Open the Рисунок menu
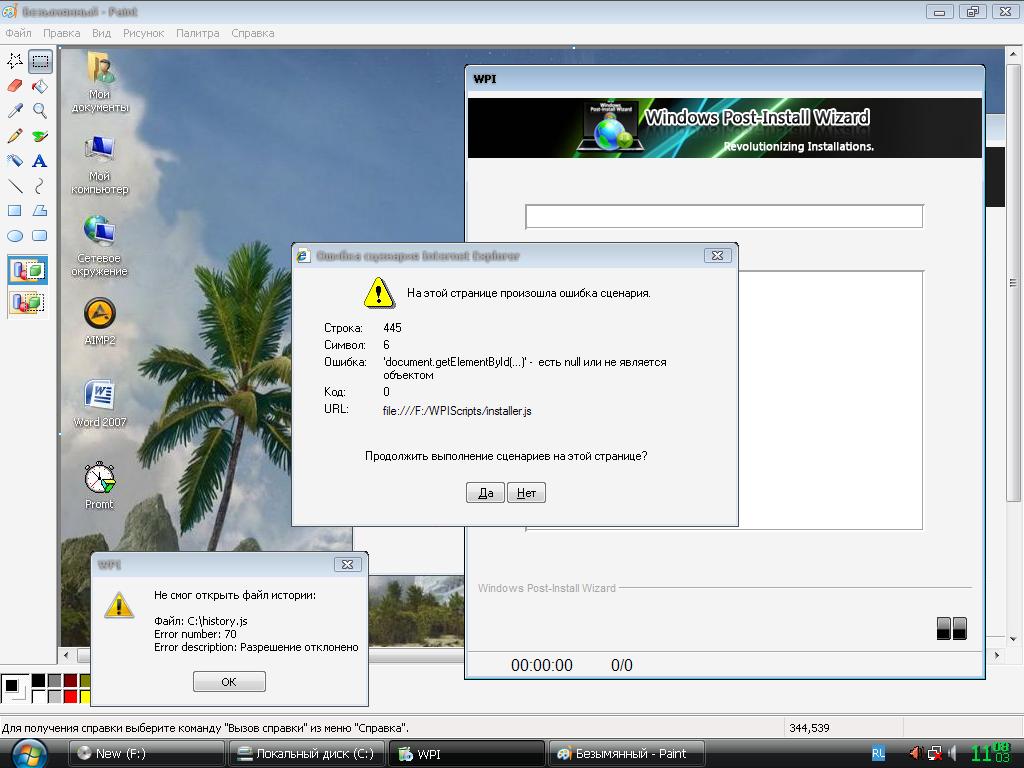The image size is (1024, 768). click(x=144, y=33)
